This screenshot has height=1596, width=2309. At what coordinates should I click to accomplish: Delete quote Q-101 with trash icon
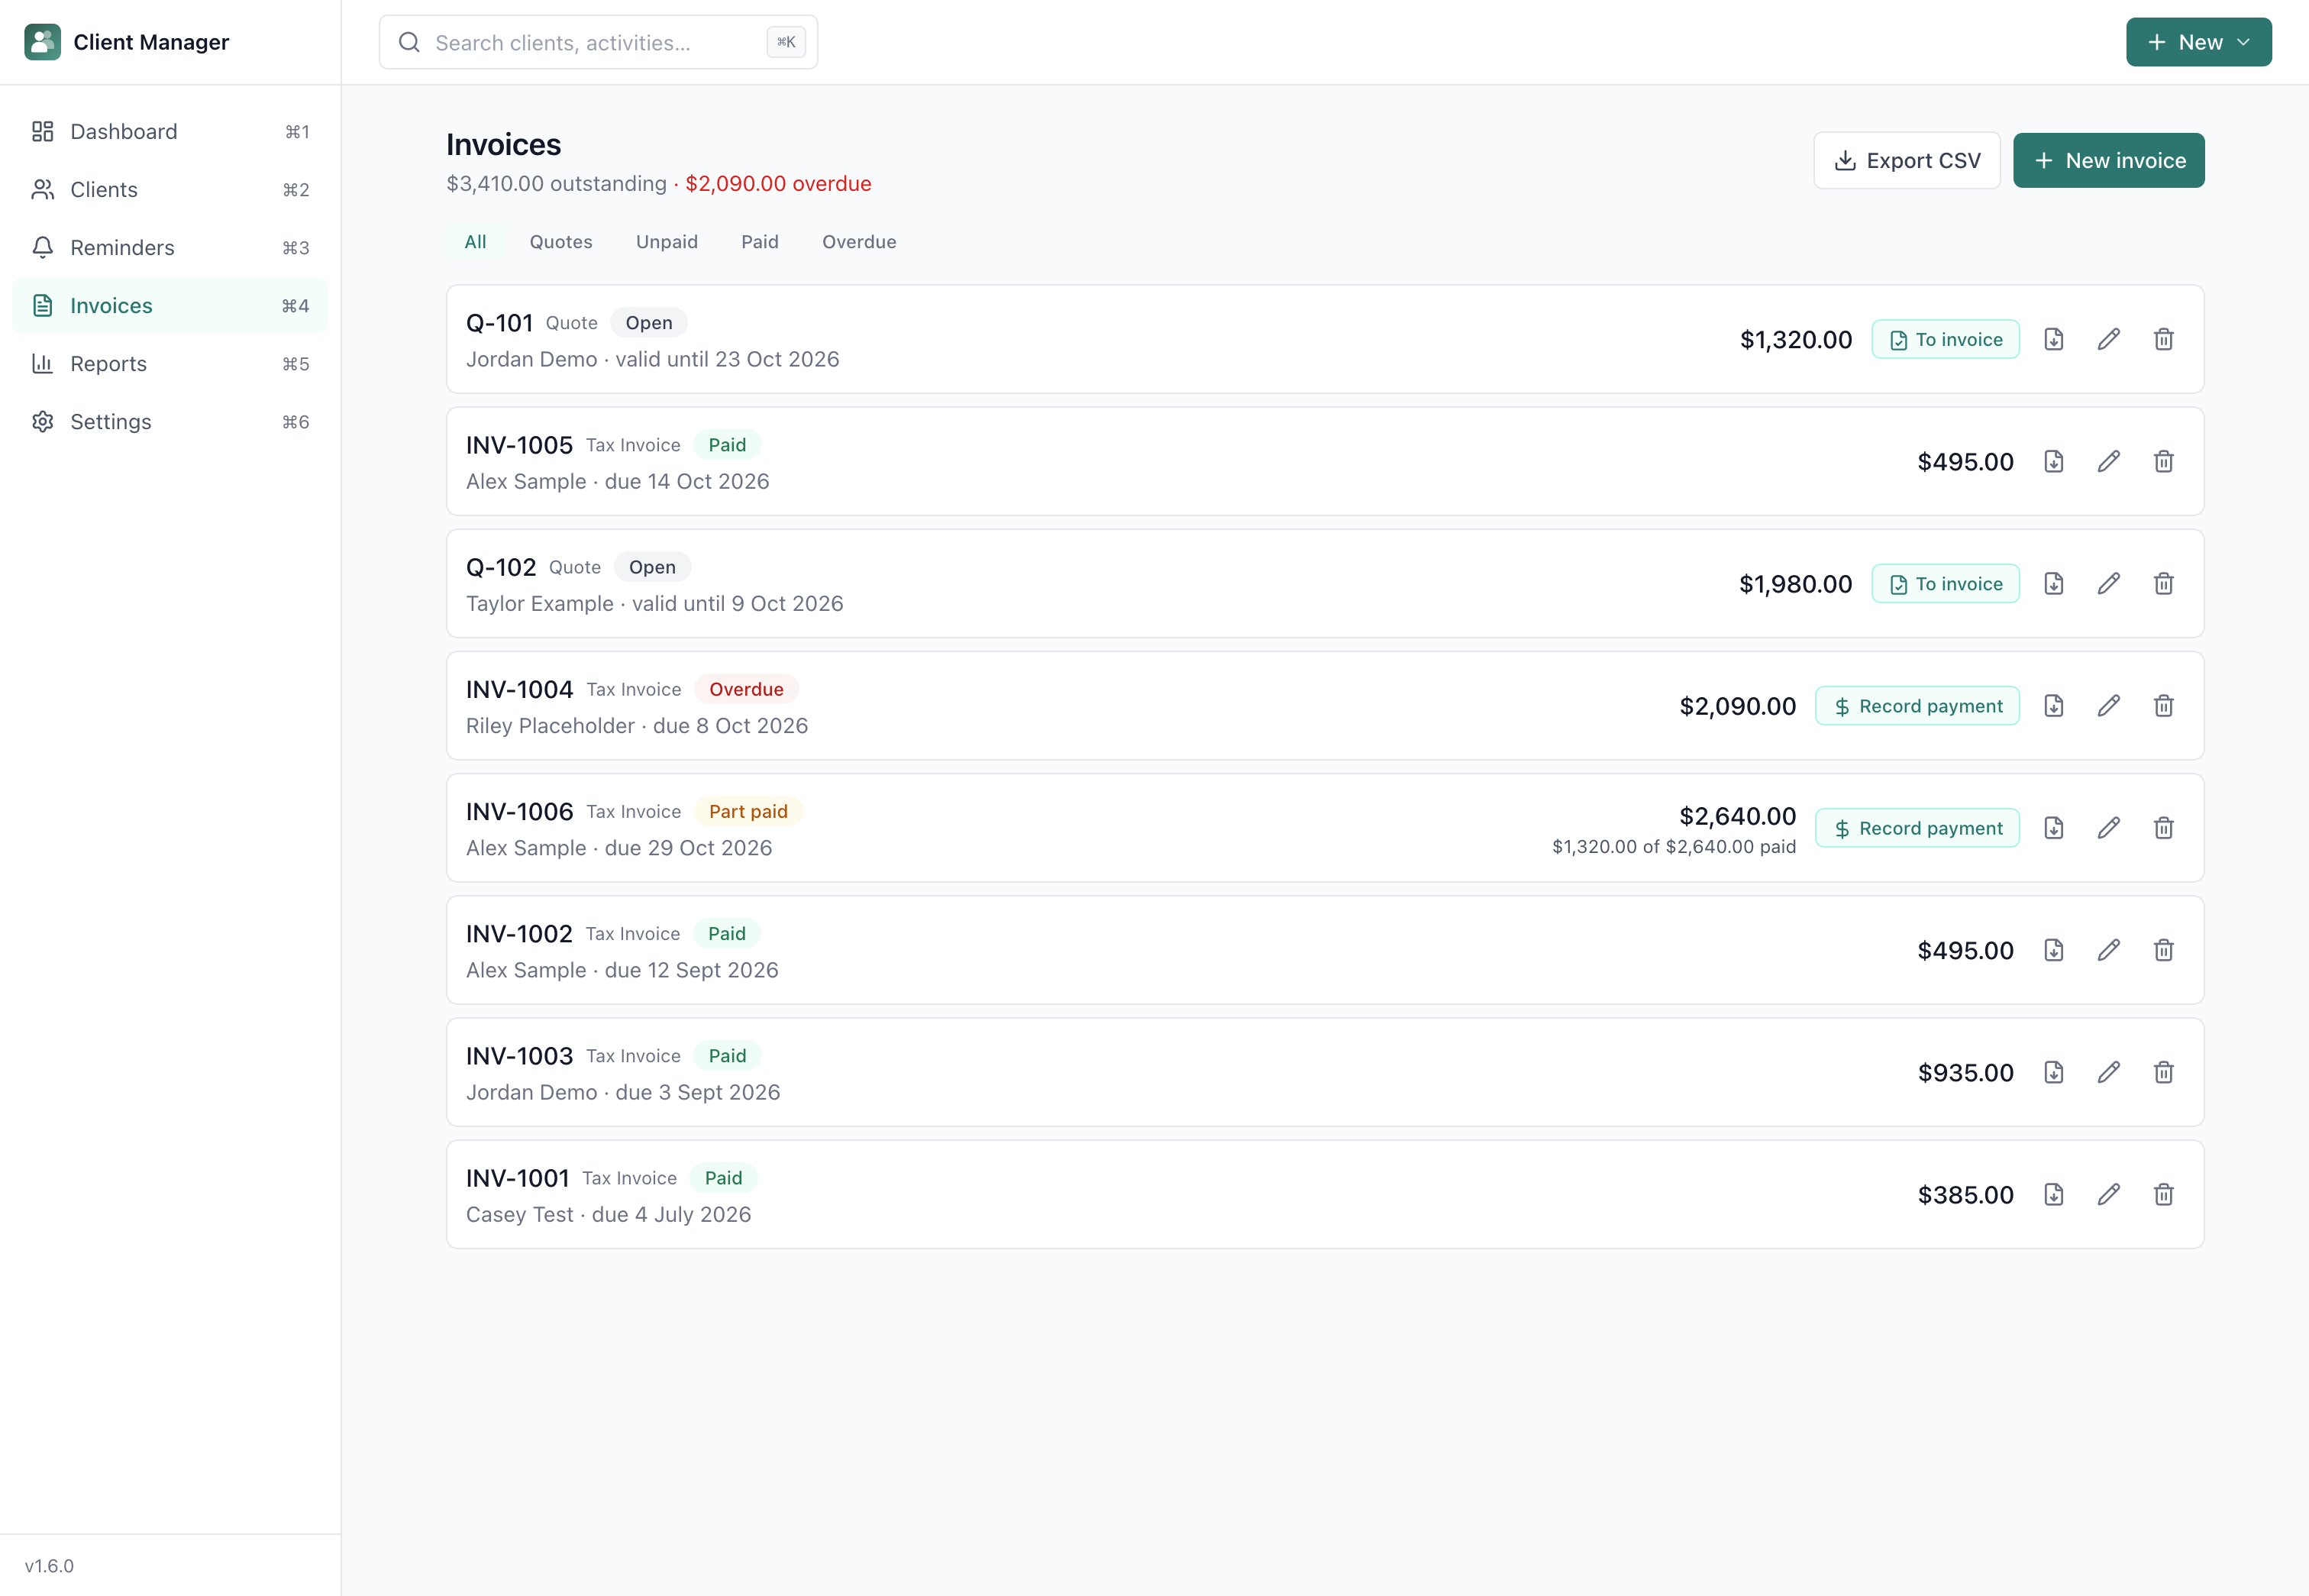pos(2163,339)
